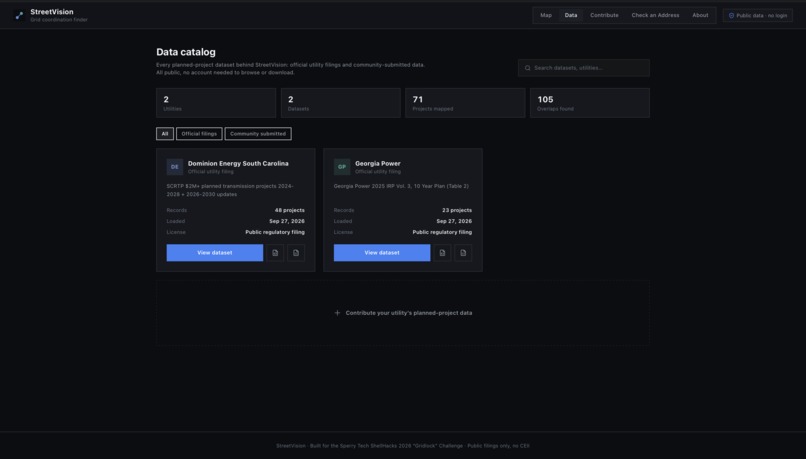Viewport: 806px width, 459px height.
Task: Click the DE avatar on Dominion Energy card
Action: (175, 167)
